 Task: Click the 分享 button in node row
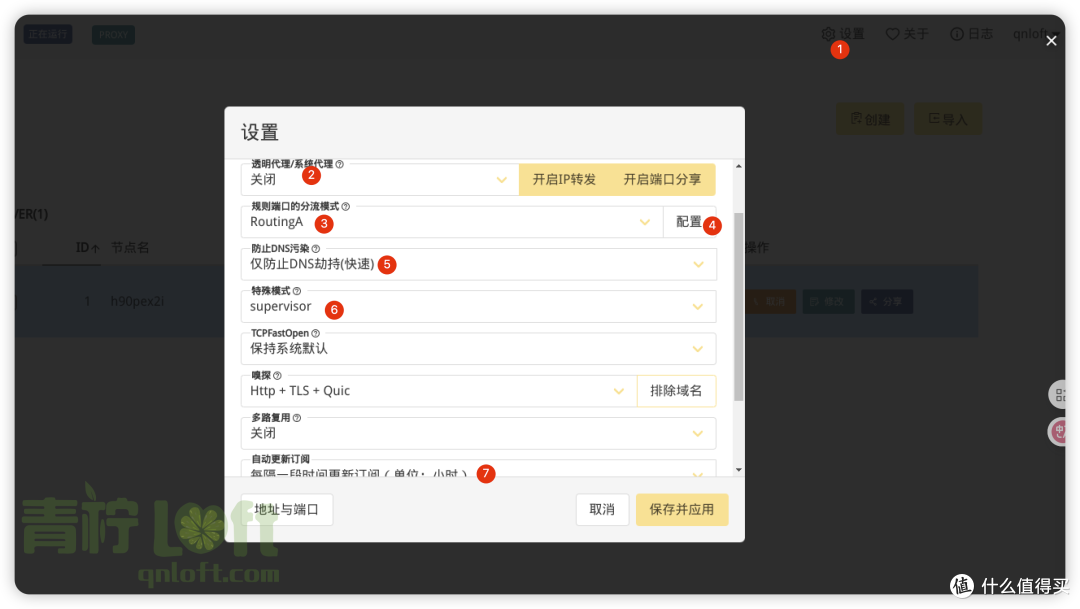[886, 301]
